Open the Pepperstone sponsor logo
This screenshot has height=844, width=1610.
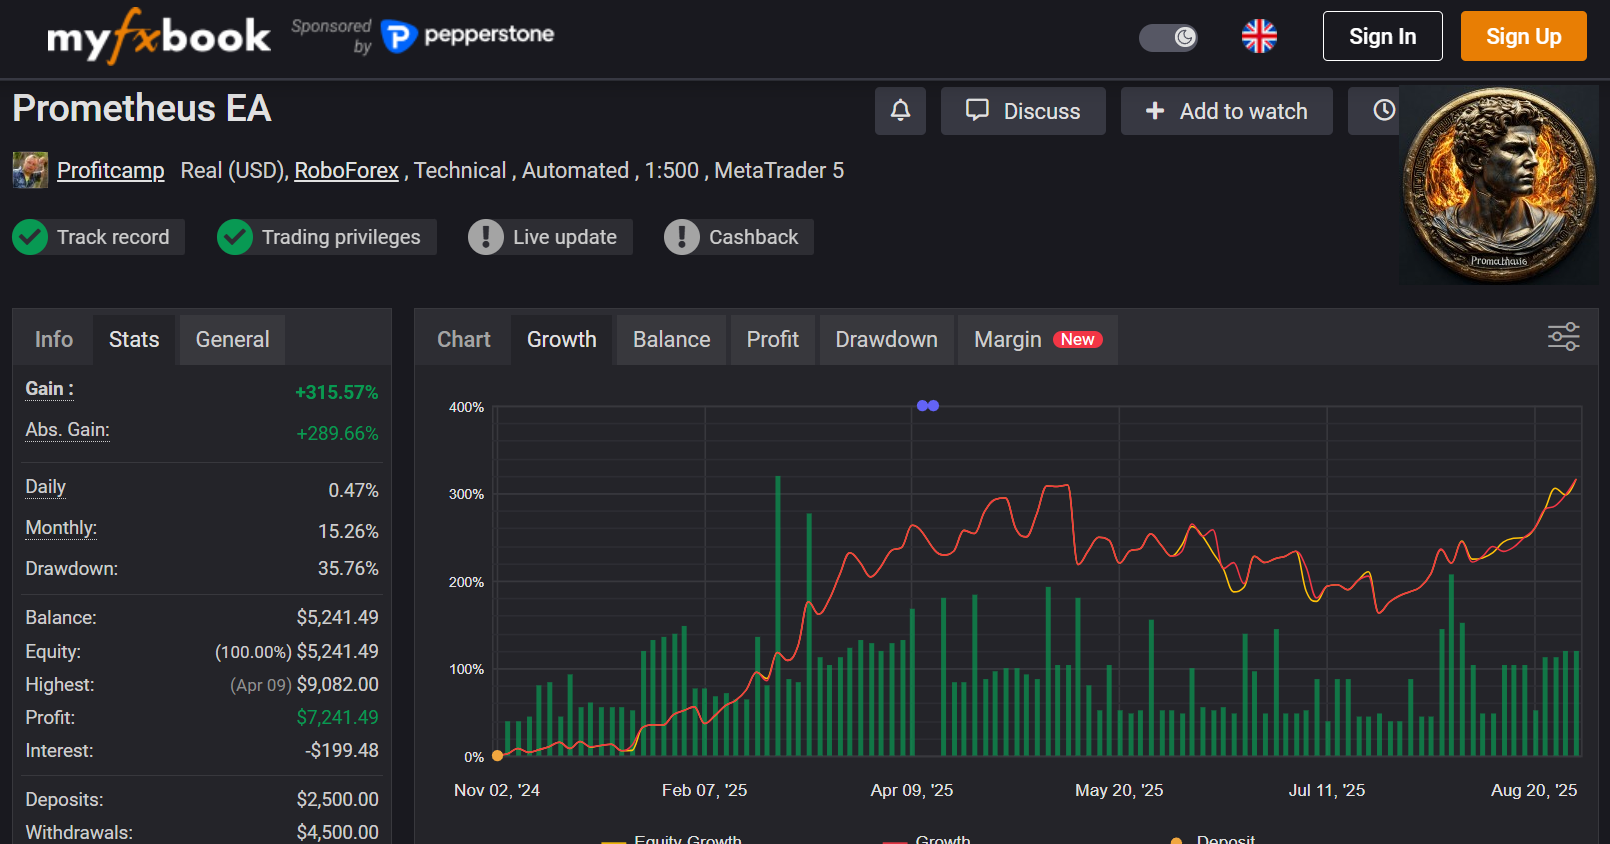pos(468,36)
